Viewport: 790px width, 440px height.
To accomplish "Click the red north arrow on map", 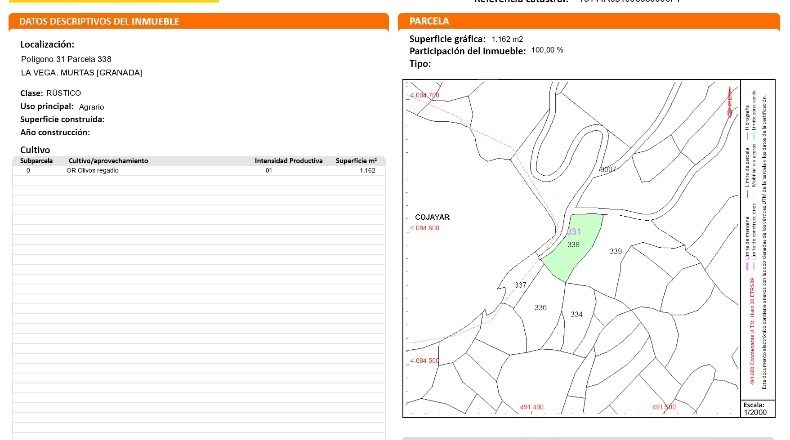I will click(x=729, y=102).
